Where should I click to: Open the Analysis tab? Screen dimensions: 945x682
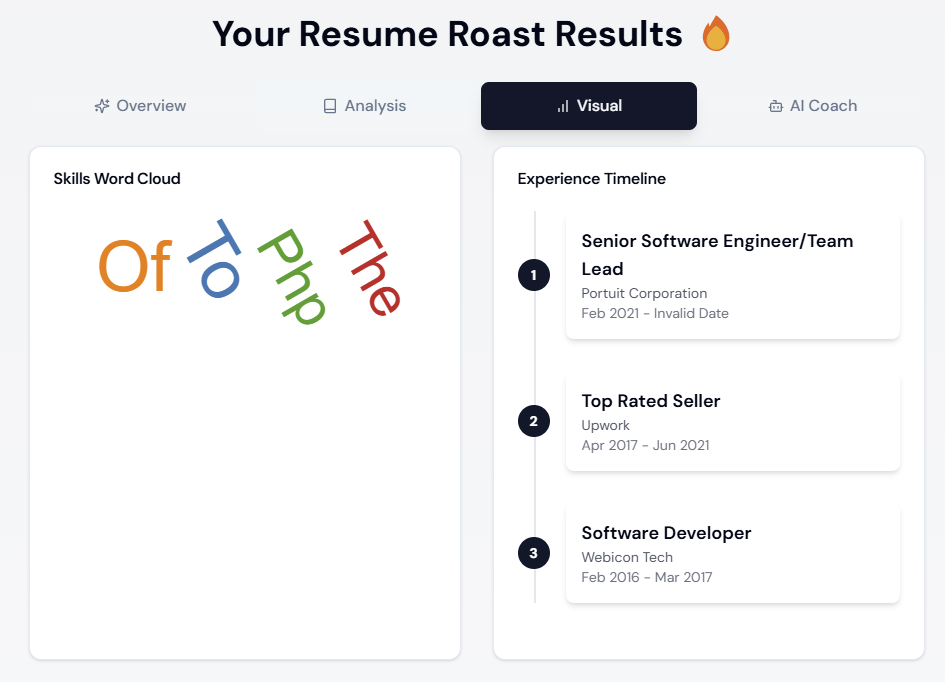[365, 106]
